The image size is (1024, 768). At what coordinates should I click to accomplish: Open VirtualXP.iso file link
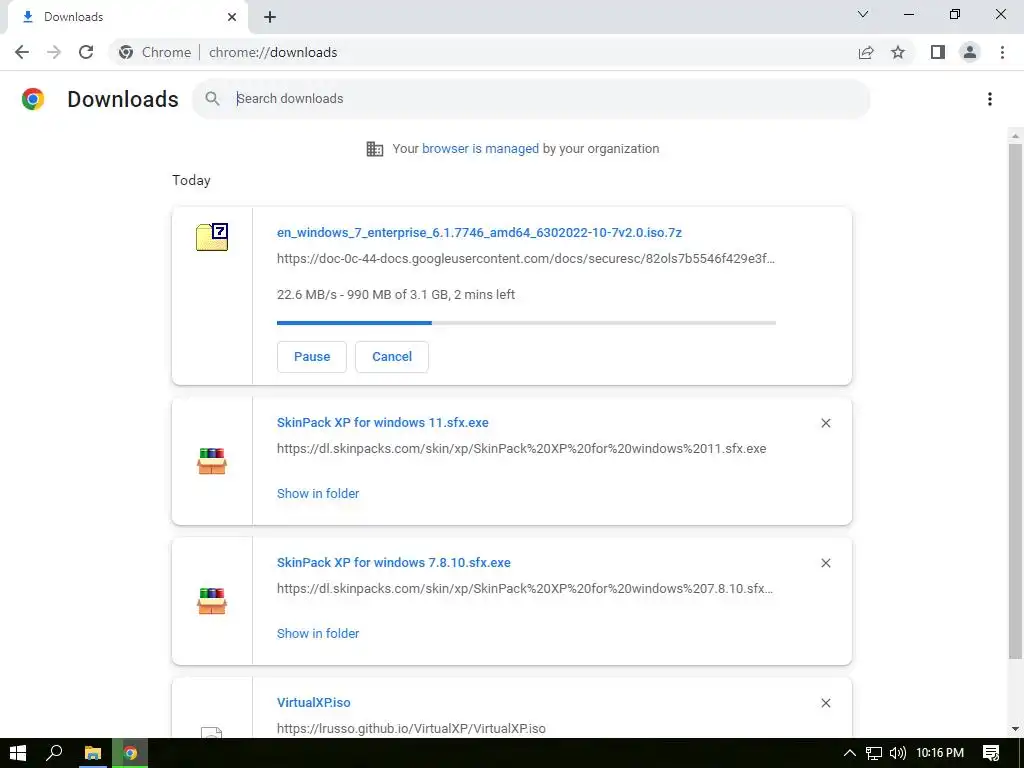click(x=313, y=702)
